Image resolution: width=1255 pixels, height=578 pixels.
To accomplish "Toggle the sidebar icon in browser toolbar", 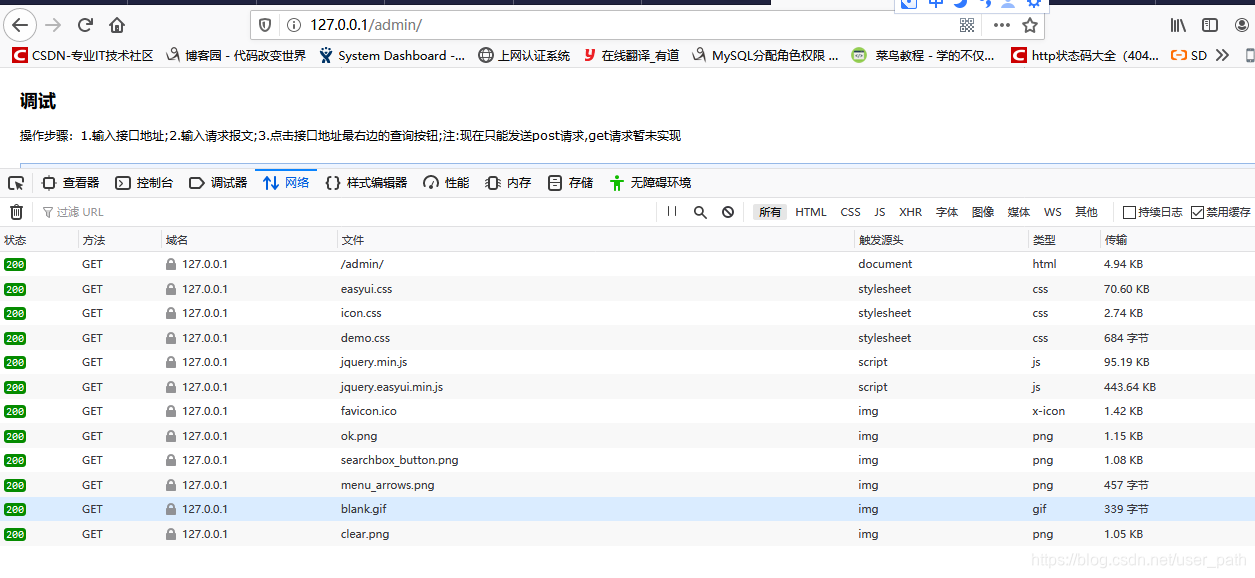I will point(1210,25).
